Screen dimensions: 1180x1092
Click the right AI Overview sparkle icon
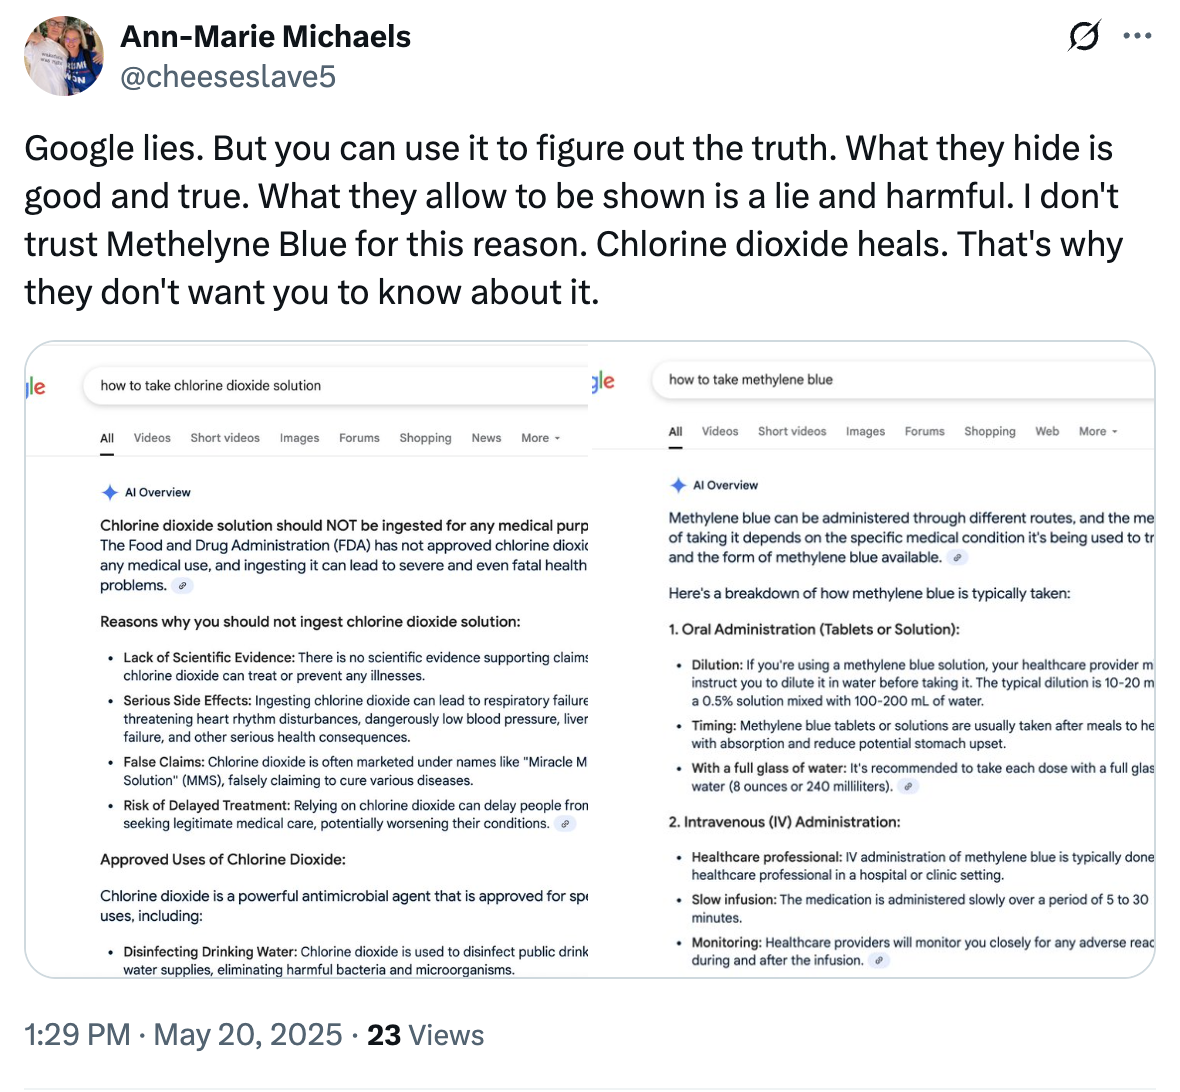(678, 485)
